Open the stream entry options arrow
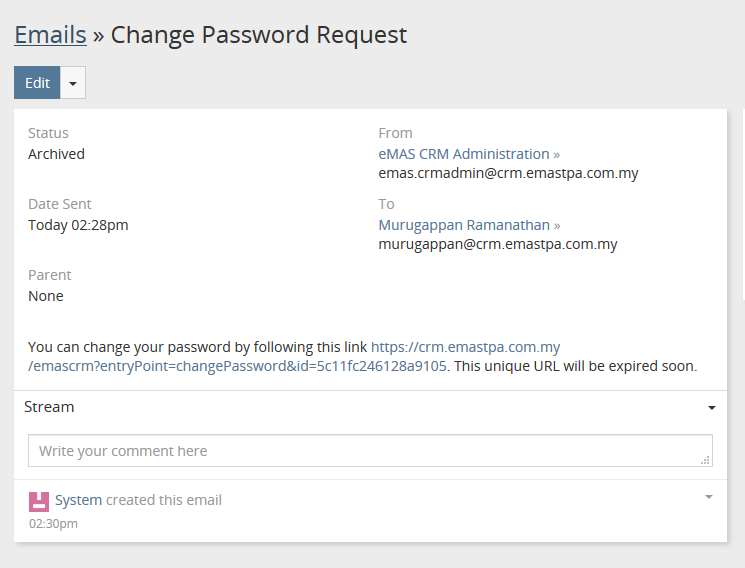The image size is (745, 568). coord(709,497)
